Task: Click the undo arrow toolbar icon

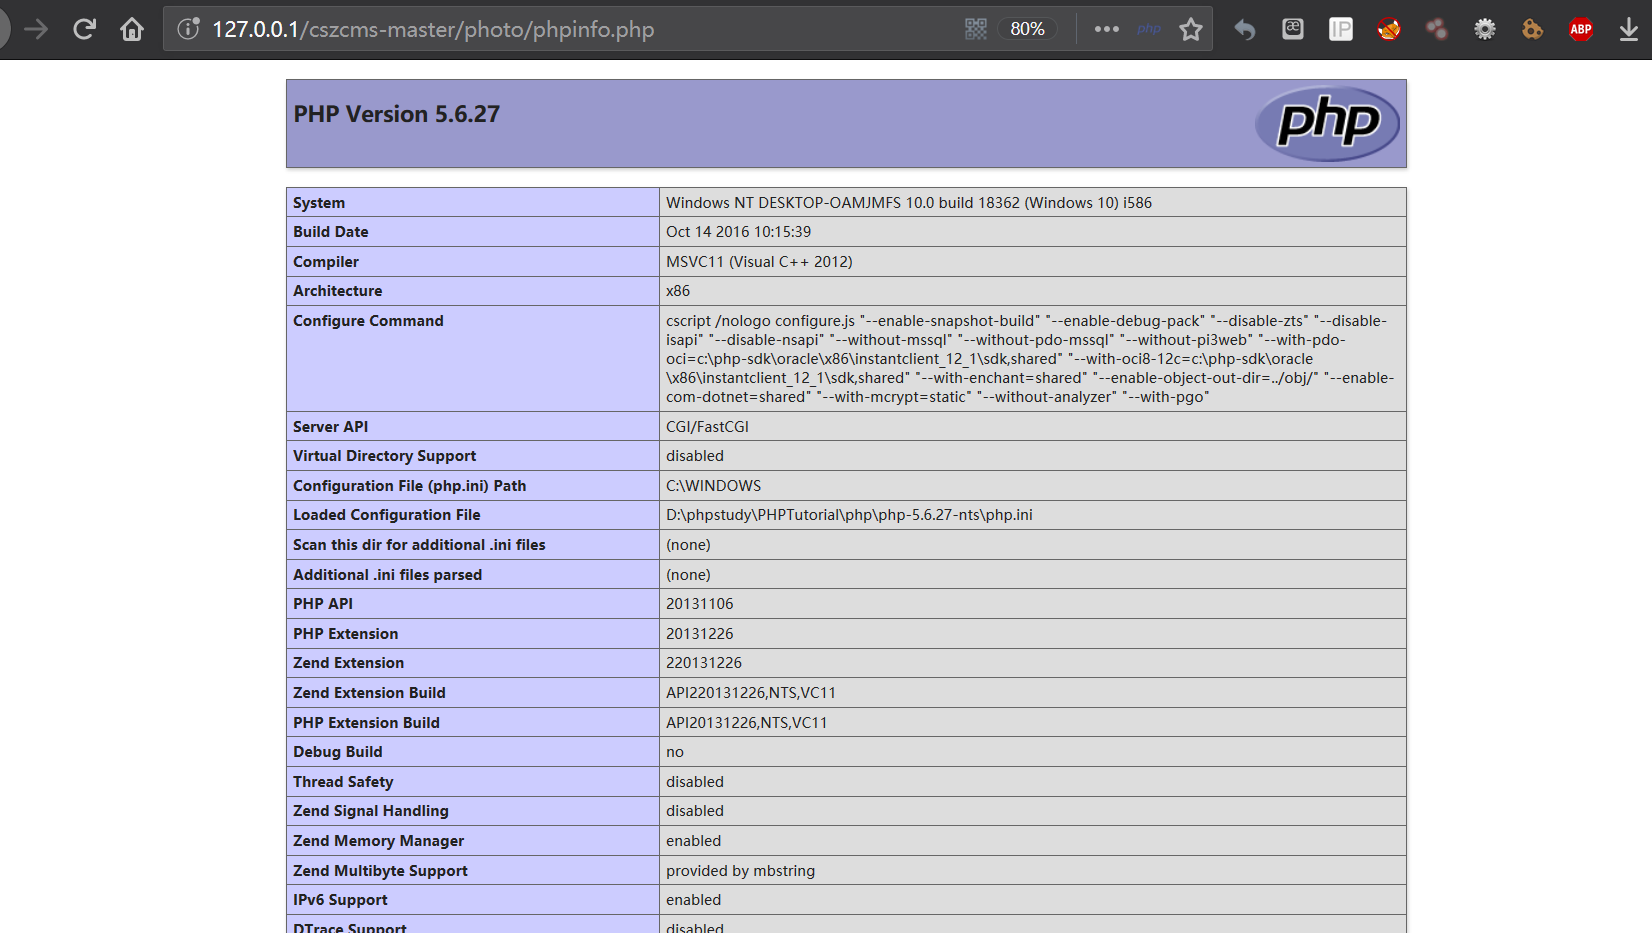Action: [x=1244, y=30]
